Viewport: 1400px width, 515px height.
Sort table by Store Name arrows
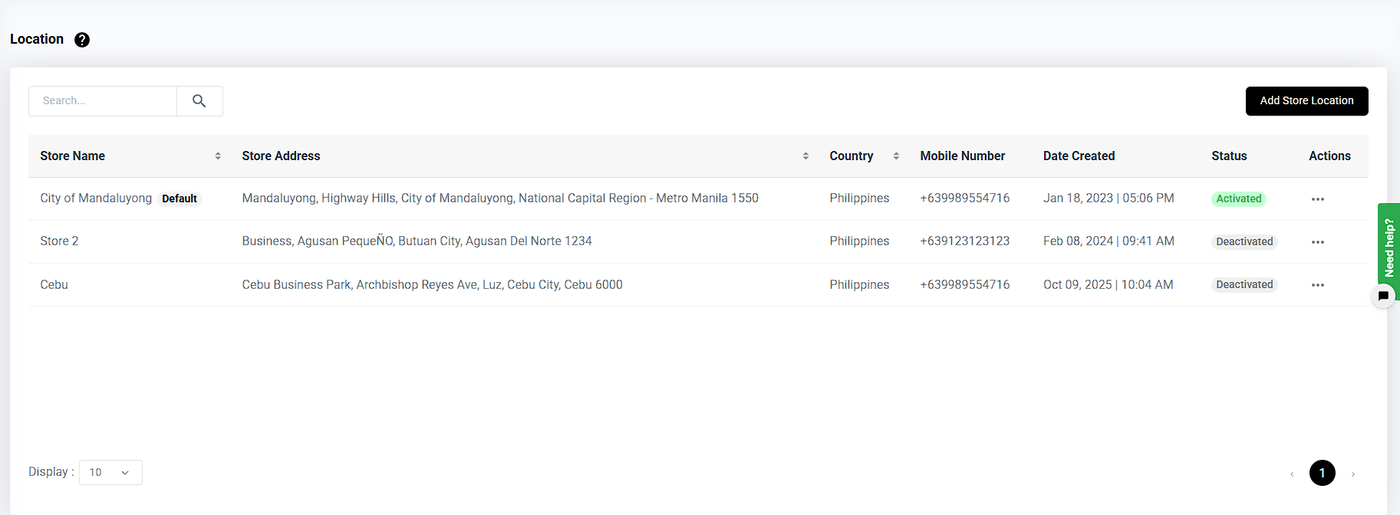(x=218, y=156)
